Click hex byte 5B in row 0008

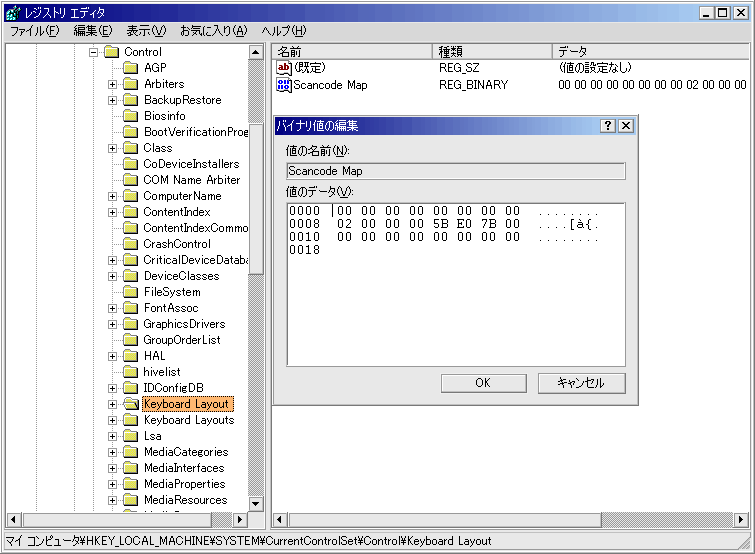pyautogui.click(x=441, y=224)
